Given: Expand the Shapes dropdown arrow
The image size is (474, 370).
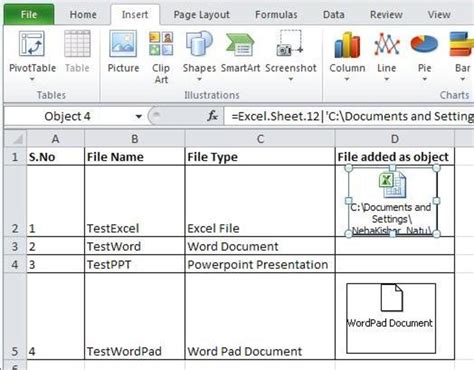Looking at the screenshot, I should pyautogui.click(x=199, y=79).
